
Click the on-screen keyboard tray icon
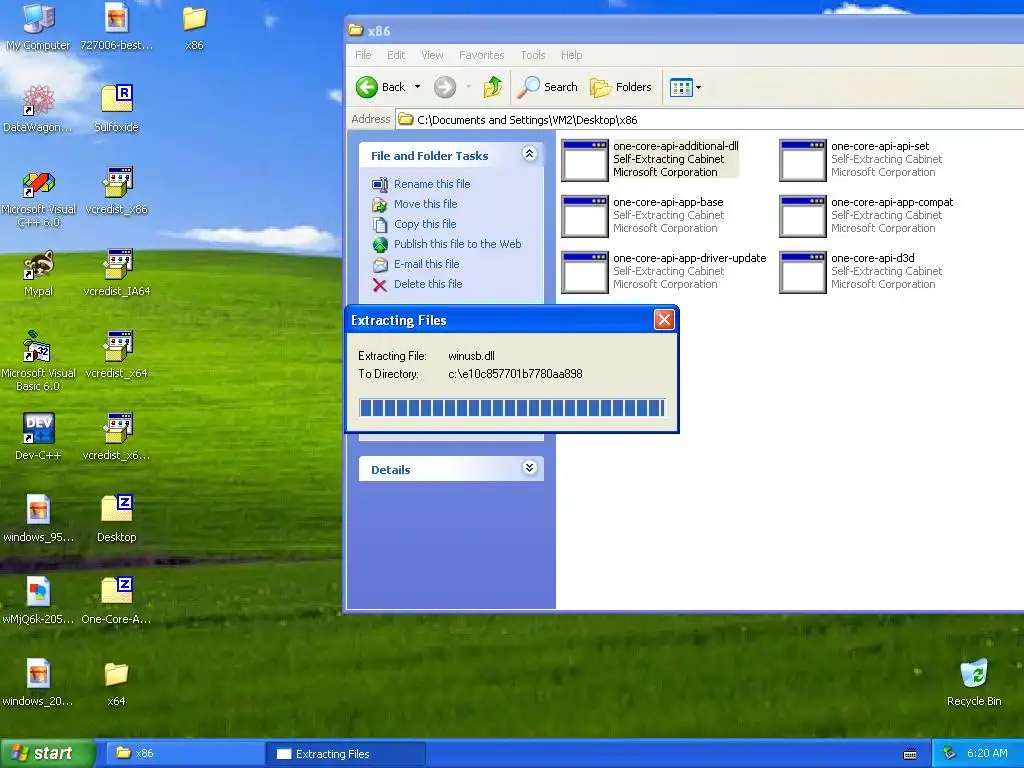tap(910, 754)
